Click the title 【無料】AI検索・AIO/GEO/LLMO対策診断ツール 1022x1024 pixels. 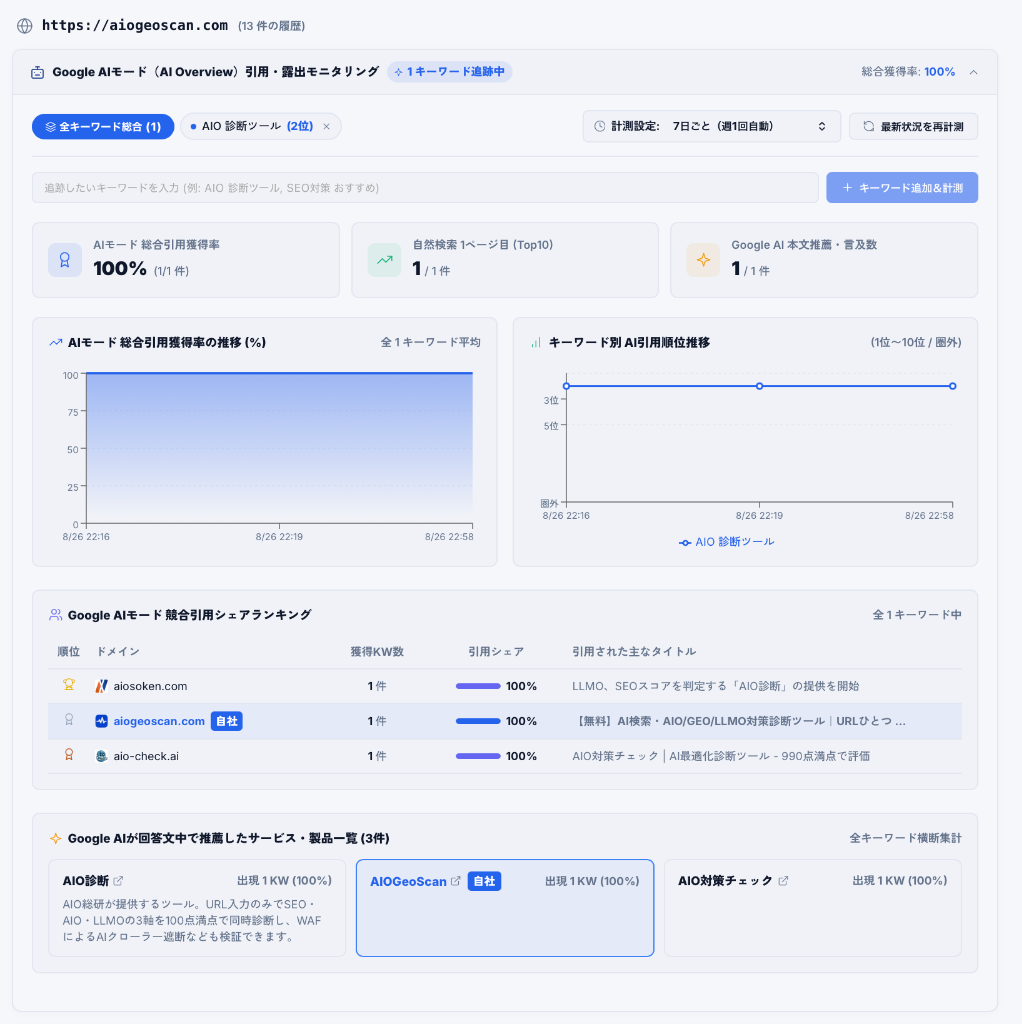739,721
